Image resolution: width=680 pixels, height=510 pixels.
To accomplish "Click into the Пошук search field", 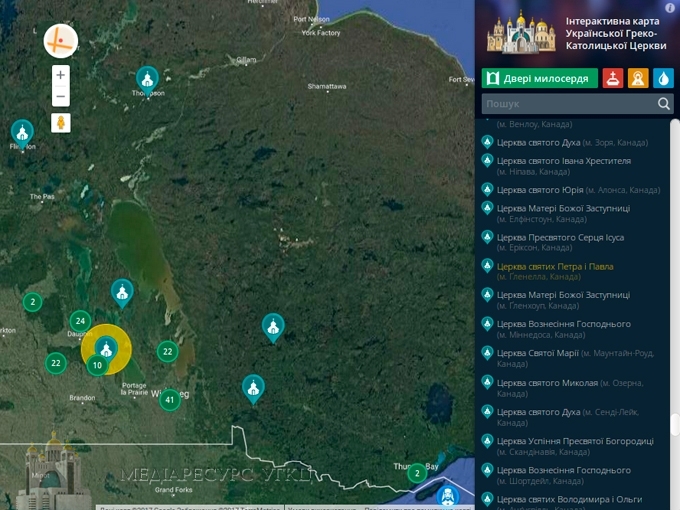I will pyautogui.click(x=569, y=104).
